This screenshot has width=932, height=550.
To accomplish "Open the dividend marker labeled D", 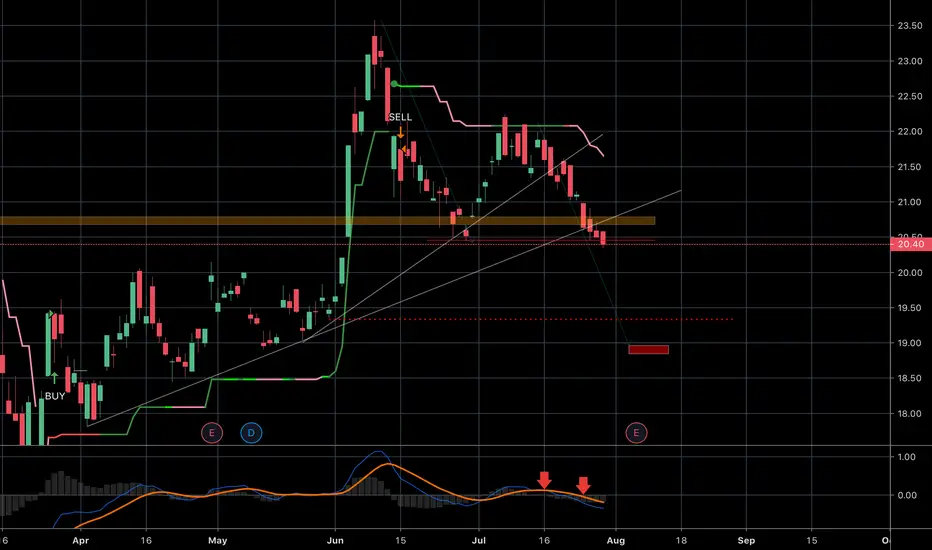I will 251,433.
